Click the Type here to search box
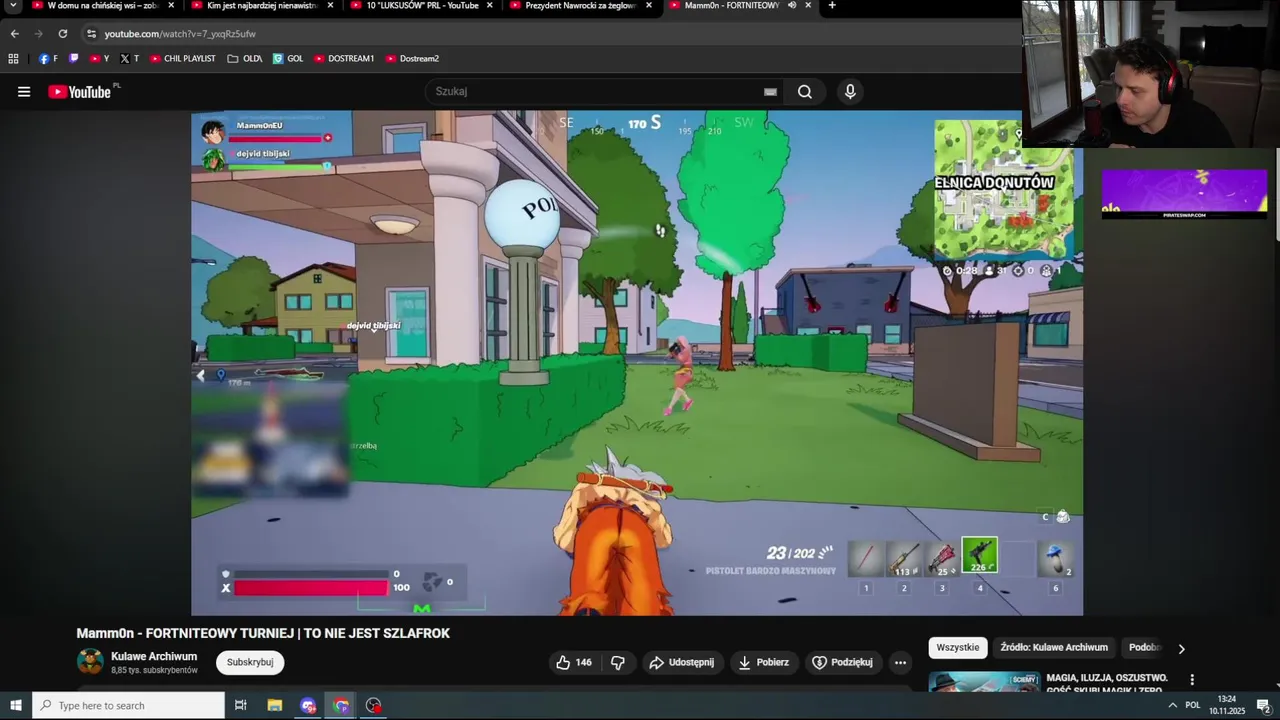This screenshot has width=1280, height=720. 128,706
